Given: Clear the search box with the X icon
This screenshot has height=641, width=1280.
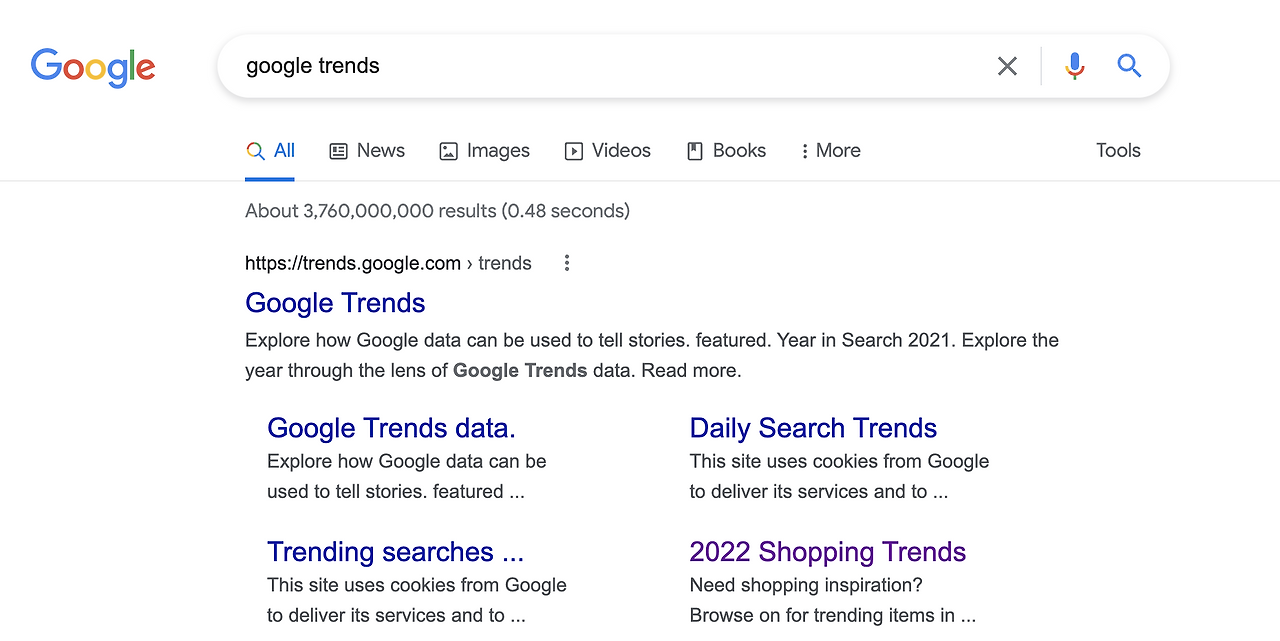Looking at the screenshot, I should coord(1007,66).
